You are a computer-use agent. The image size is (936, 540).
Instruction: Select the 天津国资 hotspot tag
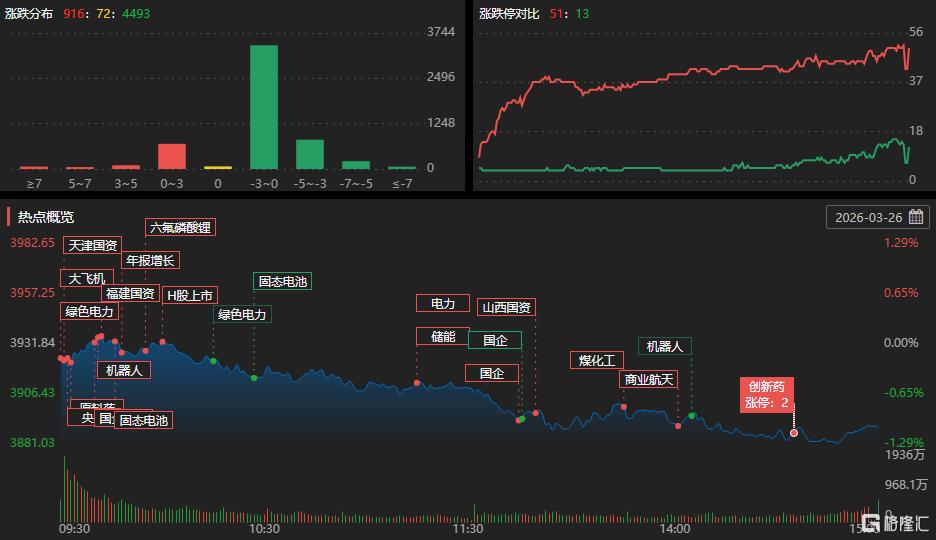(93, 245)
